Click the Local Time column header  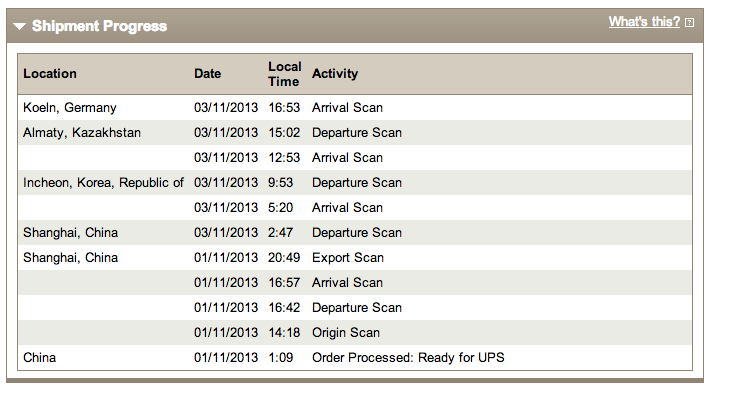[285, 74]
